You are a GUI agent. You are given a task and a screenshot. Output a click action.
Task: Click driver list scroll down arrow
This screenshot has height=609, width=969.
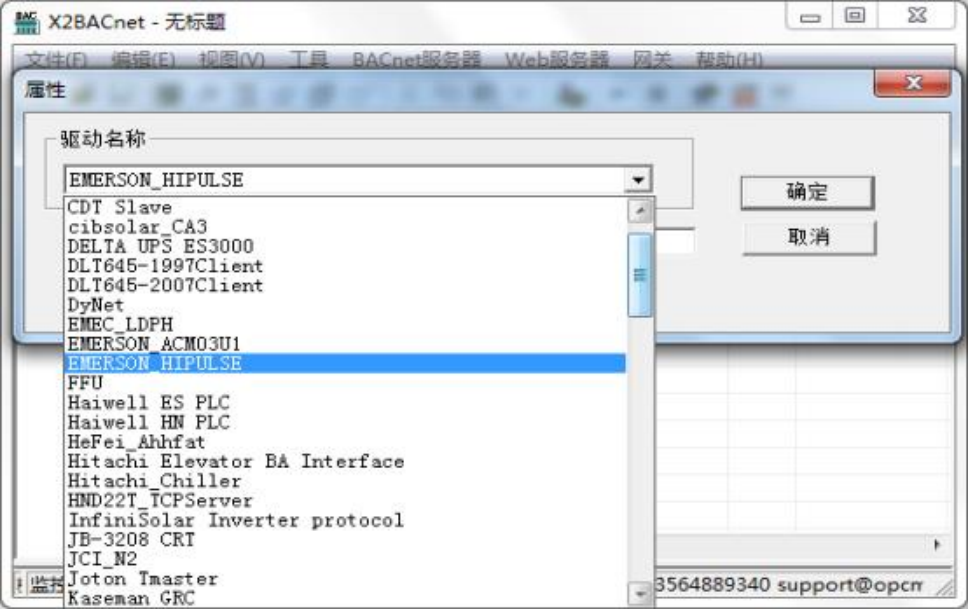click(x=640, y=594)
